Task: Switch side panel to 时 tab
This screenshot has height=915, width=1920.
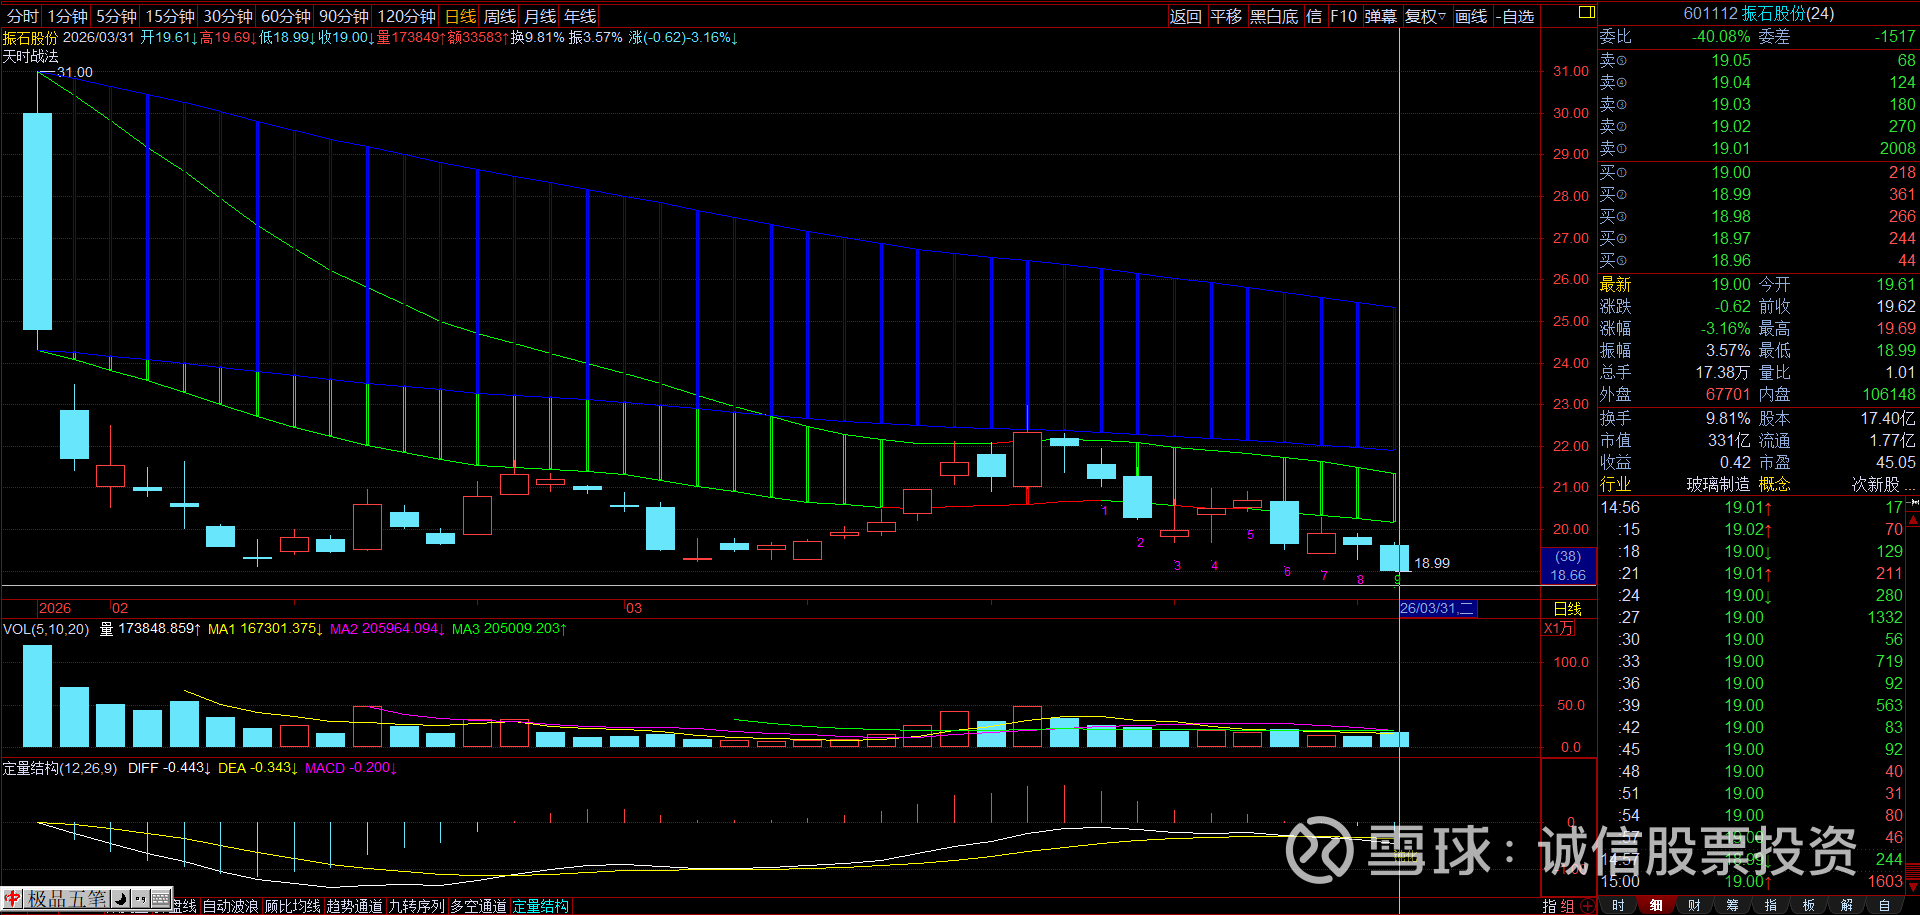Action: click(1618, 905)
